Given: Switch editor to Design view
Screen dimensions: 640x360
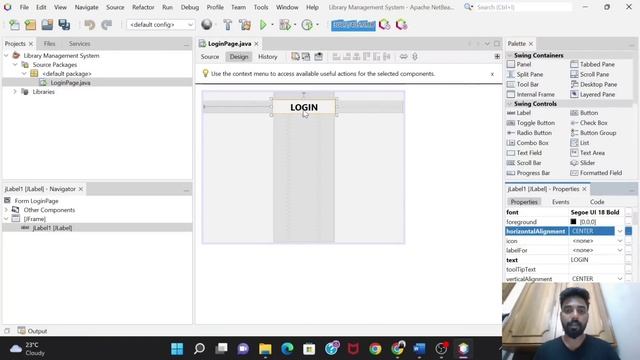Looking at the screenshot, I should click(x=239, y=57).
